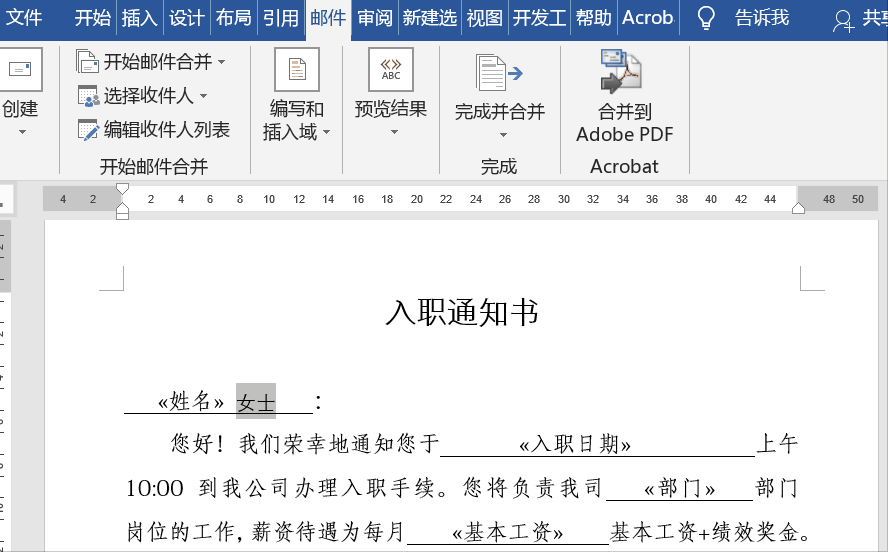Click the 编写和插入域 document icon
The width and height of the screenshot is (888, 552).
point(297,69)
